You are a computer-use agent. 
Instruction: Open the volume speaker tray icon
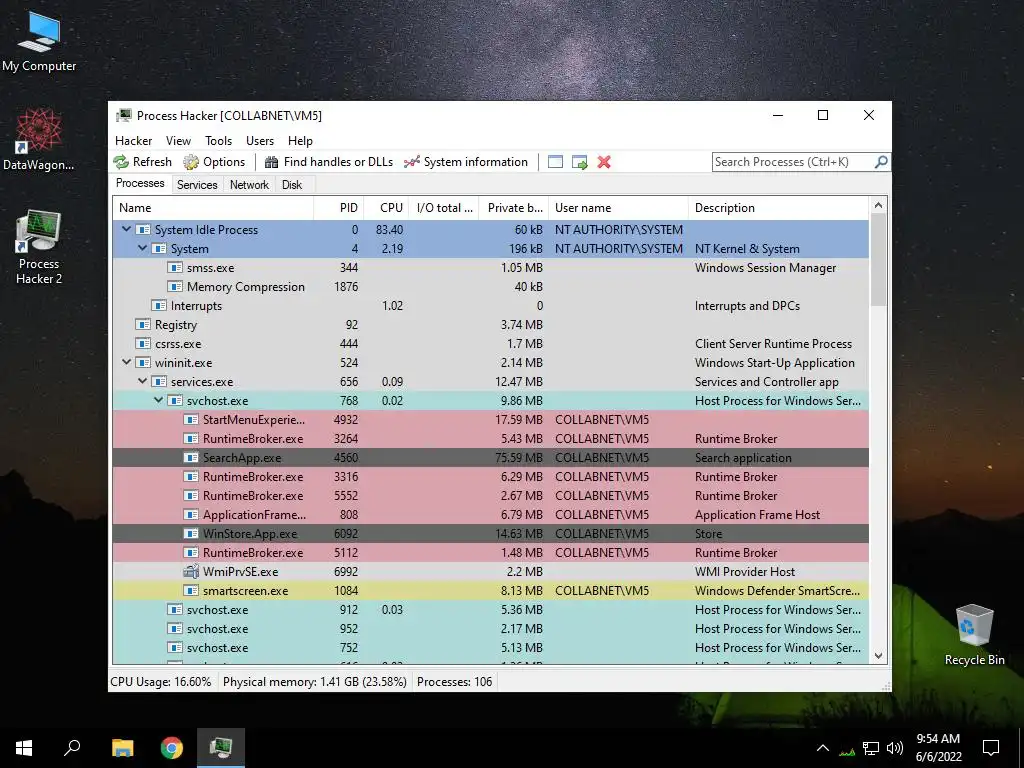pyautogui.click(x=895, y=748)
